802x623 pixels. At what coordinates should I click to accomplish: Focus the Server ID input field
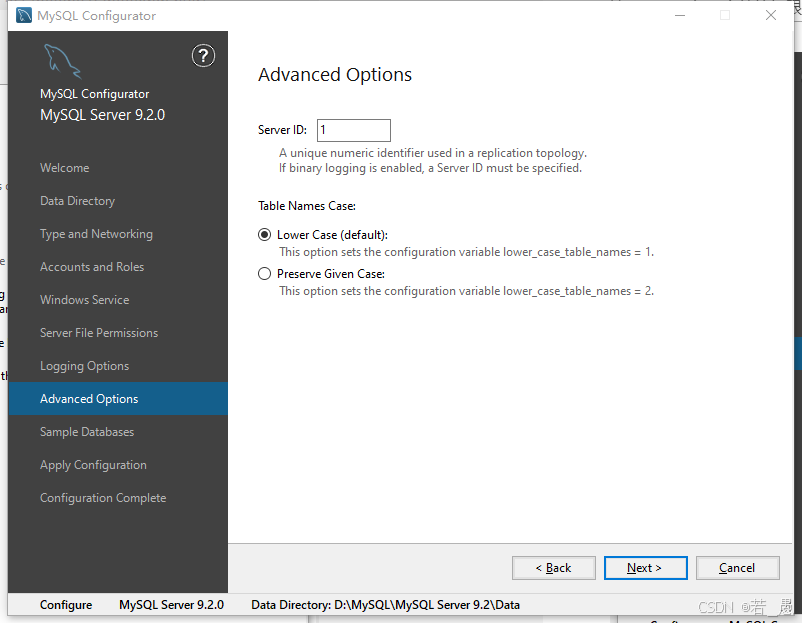[x=354, y=130]
